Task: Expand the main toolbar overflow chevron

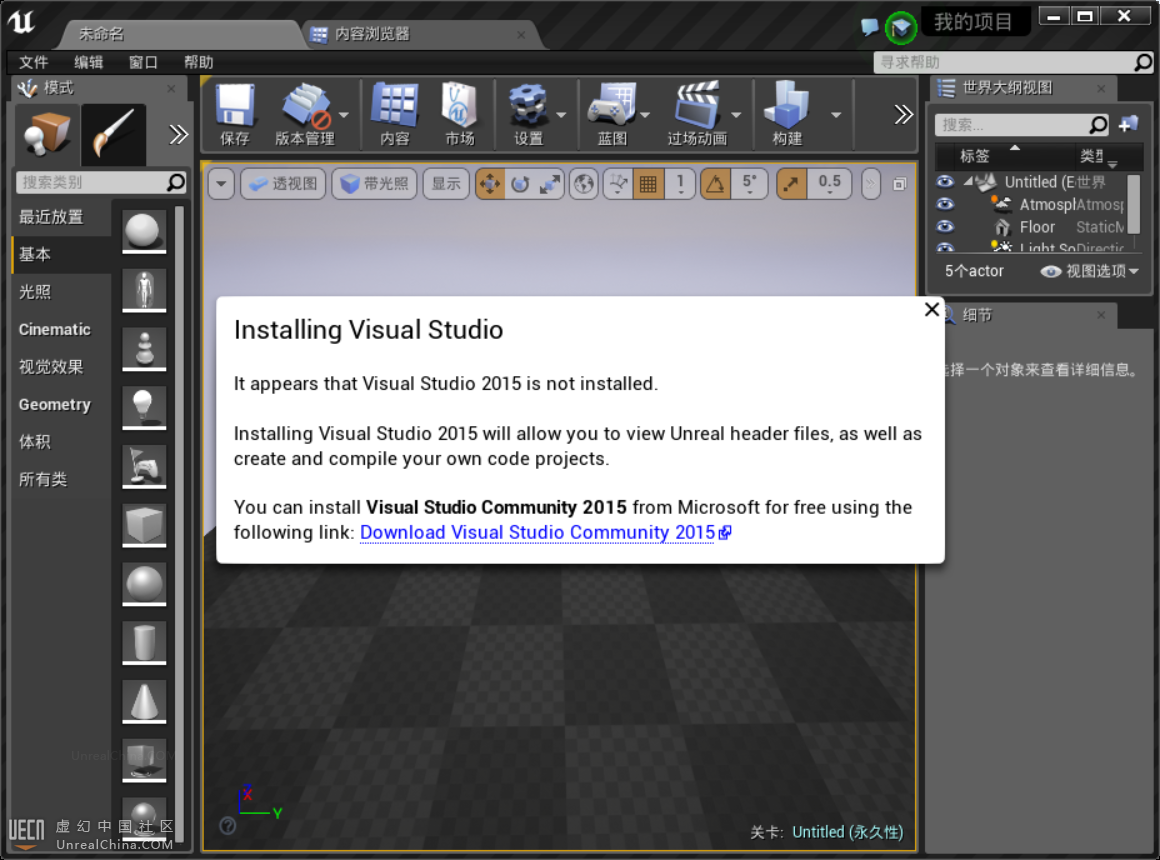Action: 903,115
